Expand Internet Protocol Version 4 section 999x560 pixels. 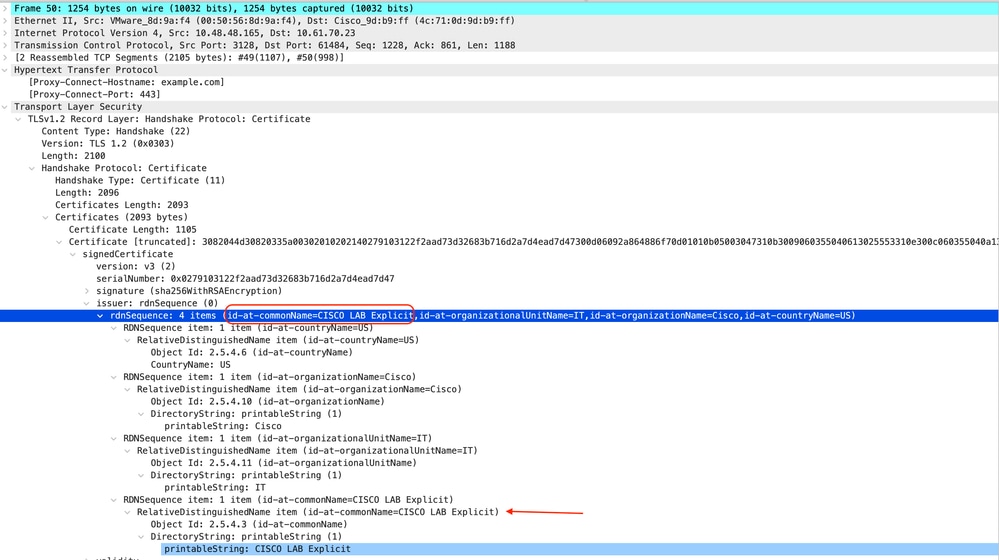tap(5, 33)
